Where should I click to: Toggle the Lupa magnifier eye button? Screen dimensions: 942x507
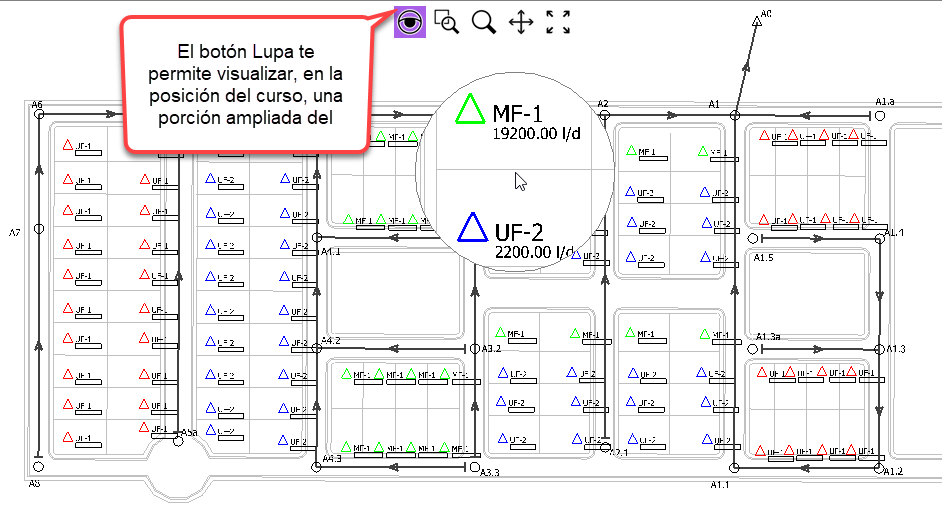point(410,21)
